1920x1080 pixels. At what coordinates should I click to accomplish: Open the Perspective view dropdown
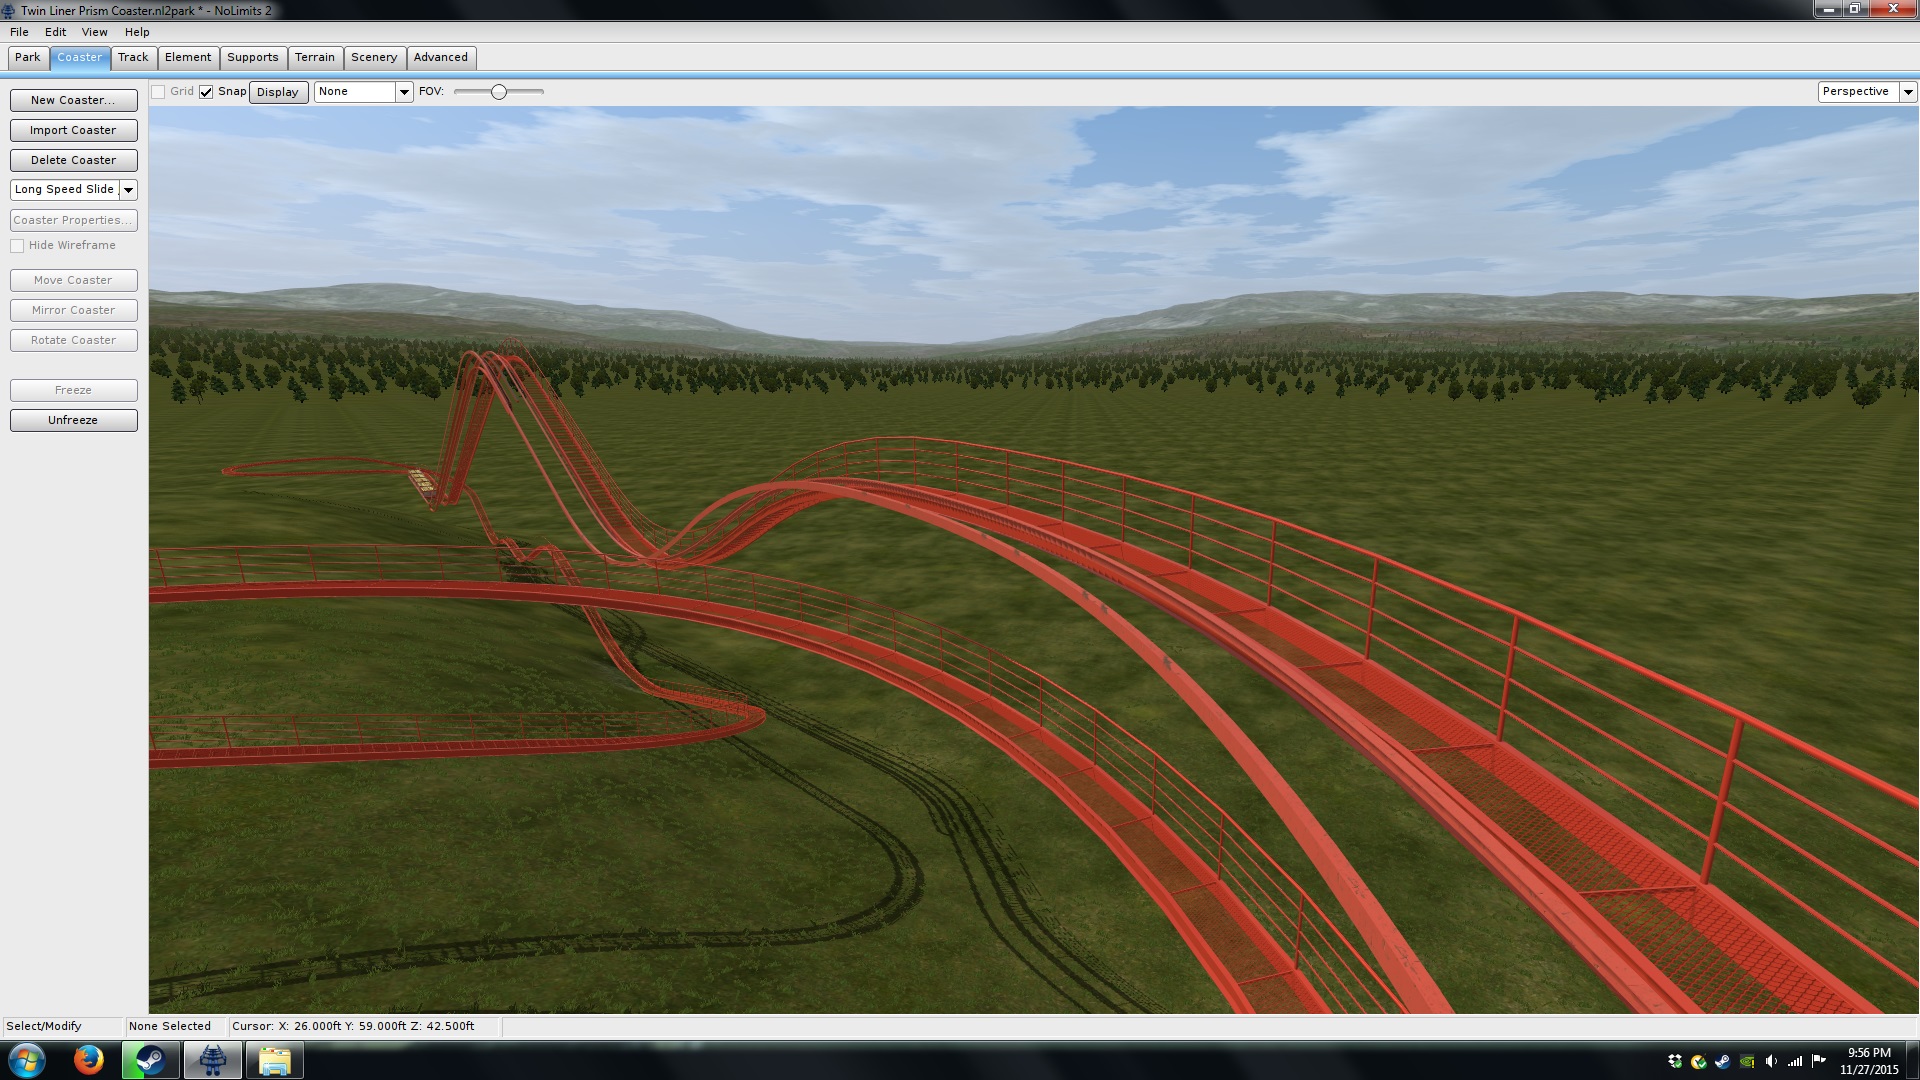(x=1907, y=92)
